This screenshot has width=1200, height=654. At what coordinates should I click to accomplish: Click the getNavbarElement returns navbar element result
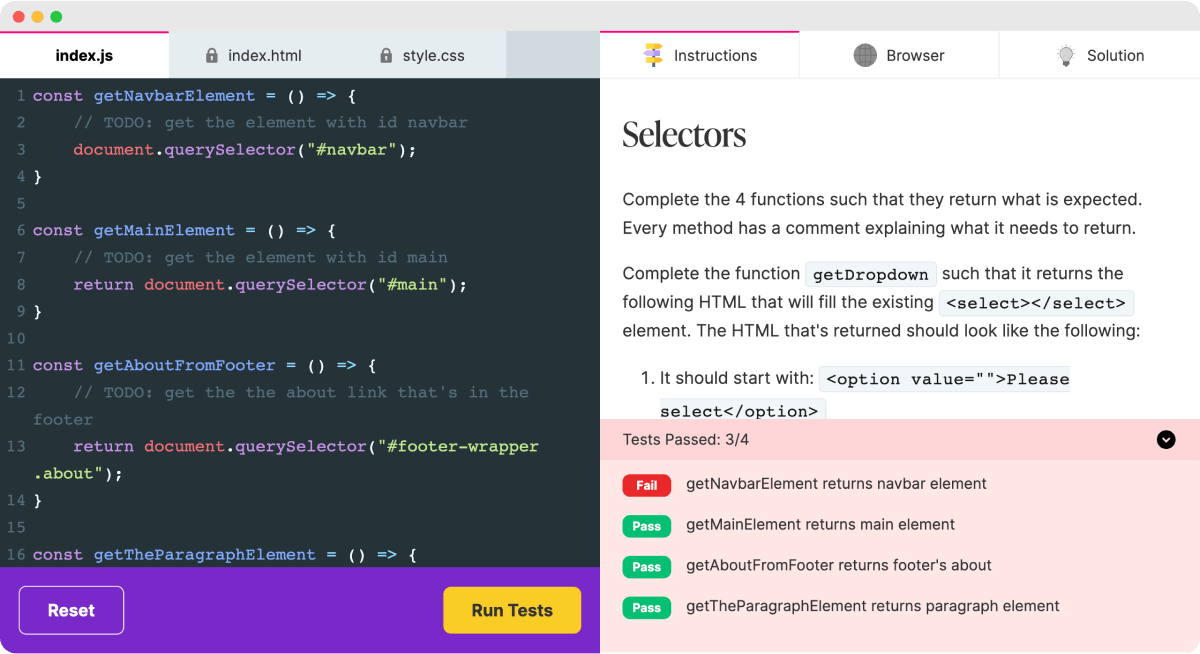click(x=836, y=484)
